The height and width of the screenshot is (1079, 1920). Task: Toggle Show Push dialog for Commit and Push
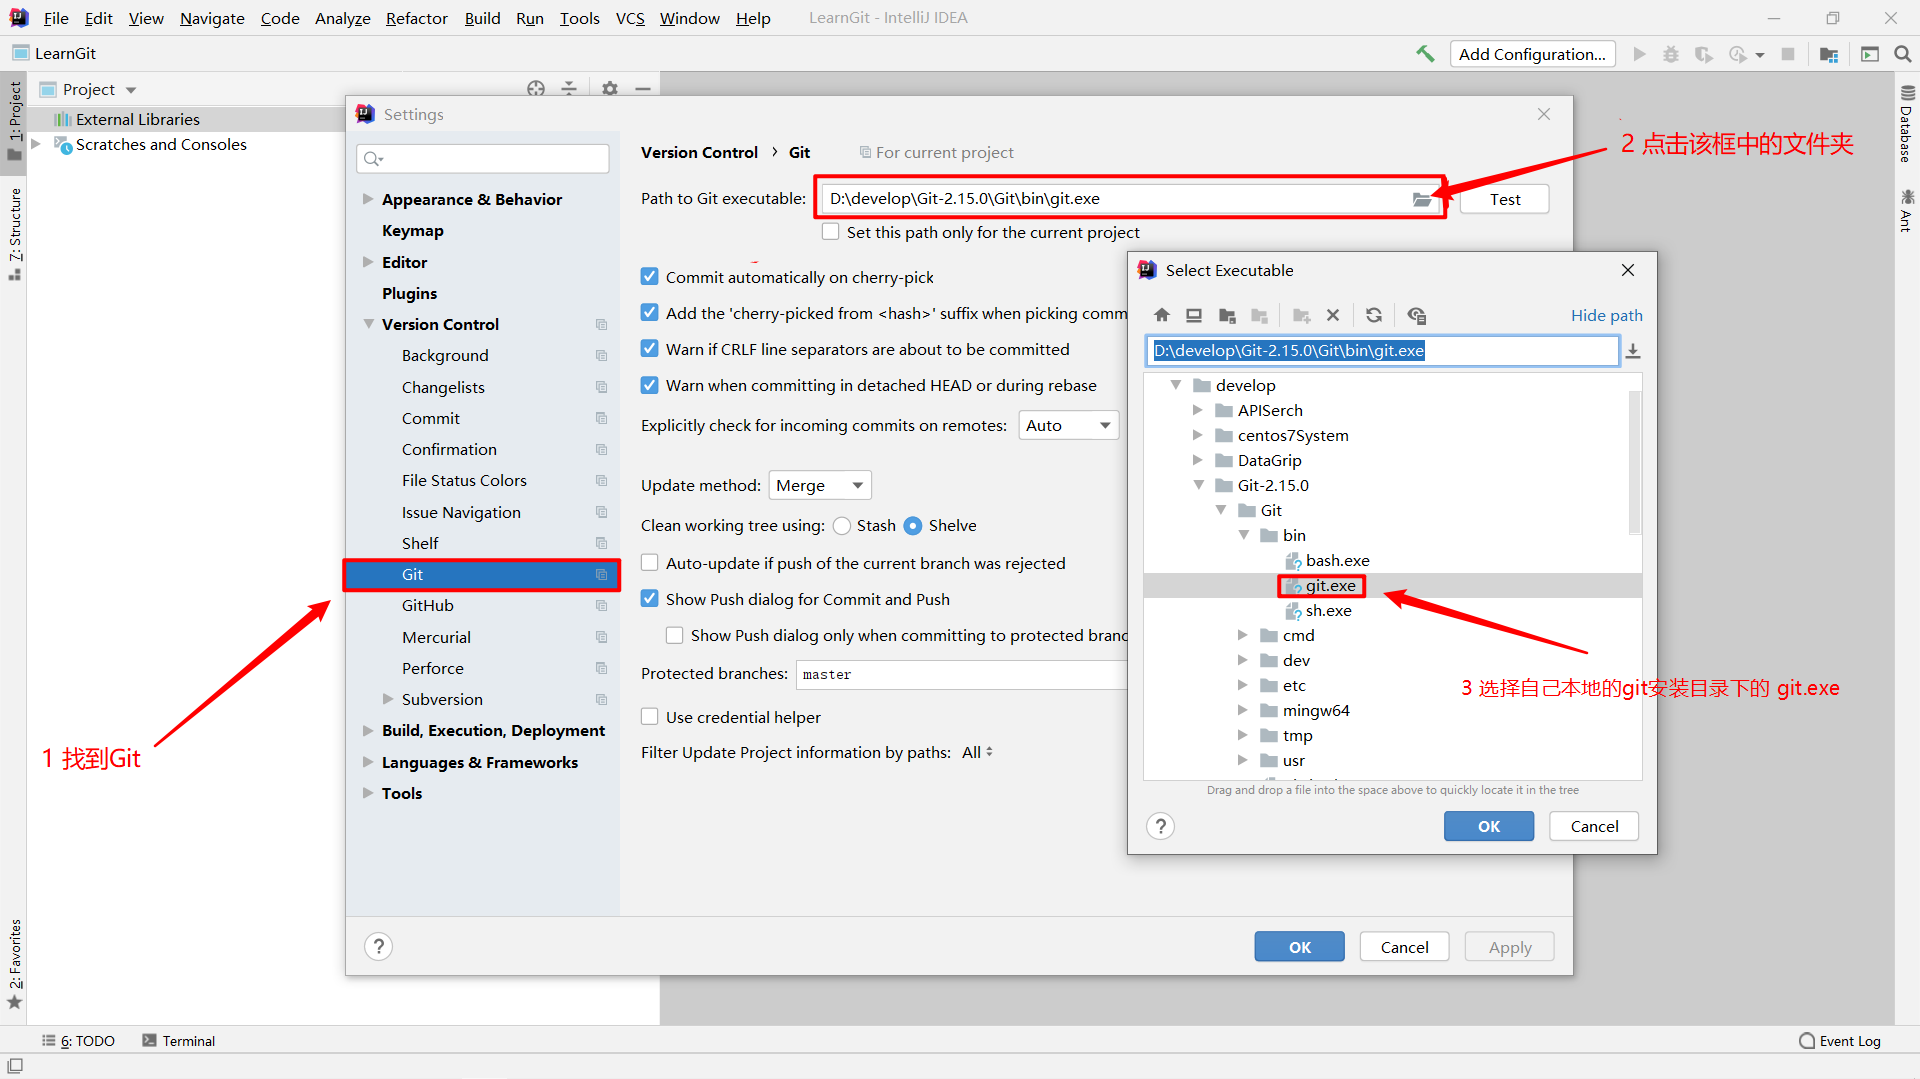coord(650,599)
